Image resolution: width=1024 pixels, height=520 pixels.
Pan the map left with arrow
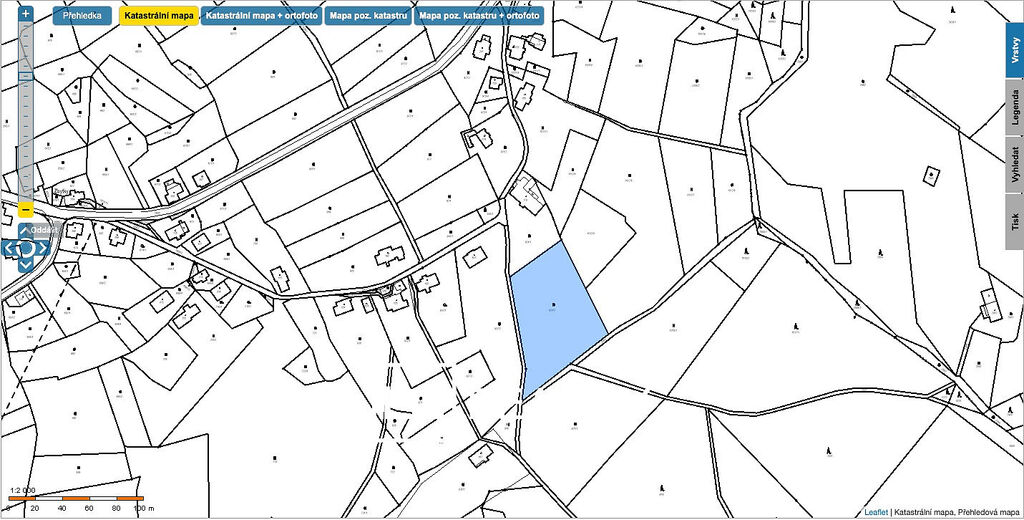[x=9, y=248]
